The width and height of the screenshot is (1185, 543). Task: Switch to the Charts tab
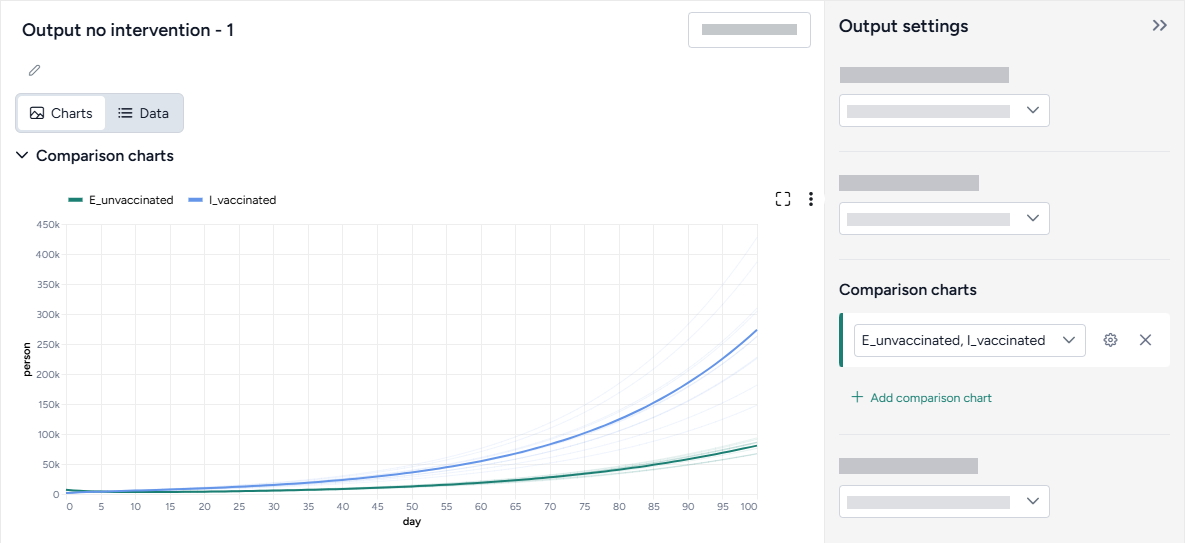(x=61, y=113)
